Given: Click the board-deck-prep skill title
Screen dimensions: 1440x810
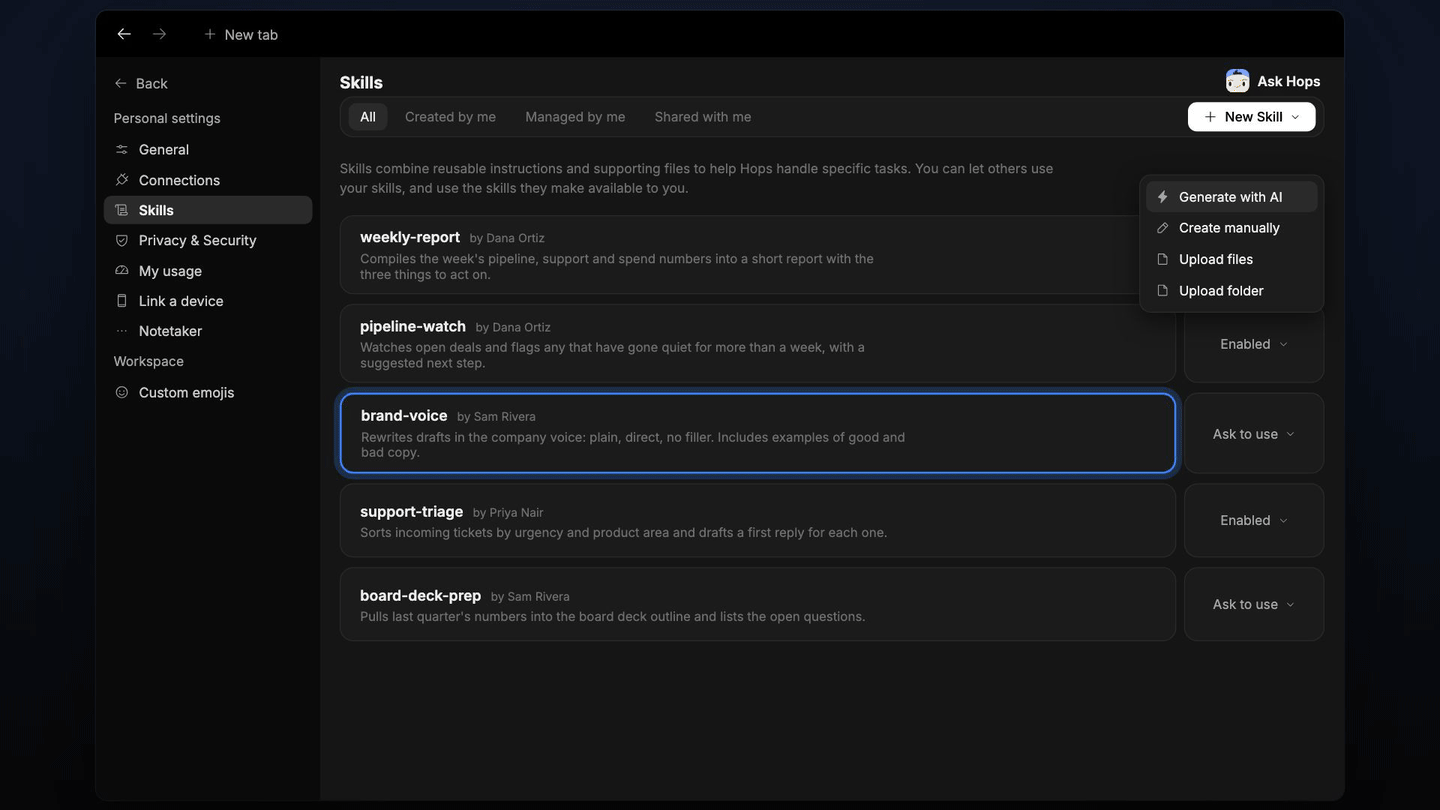Looking at the screenshot, I should point(420,595).
